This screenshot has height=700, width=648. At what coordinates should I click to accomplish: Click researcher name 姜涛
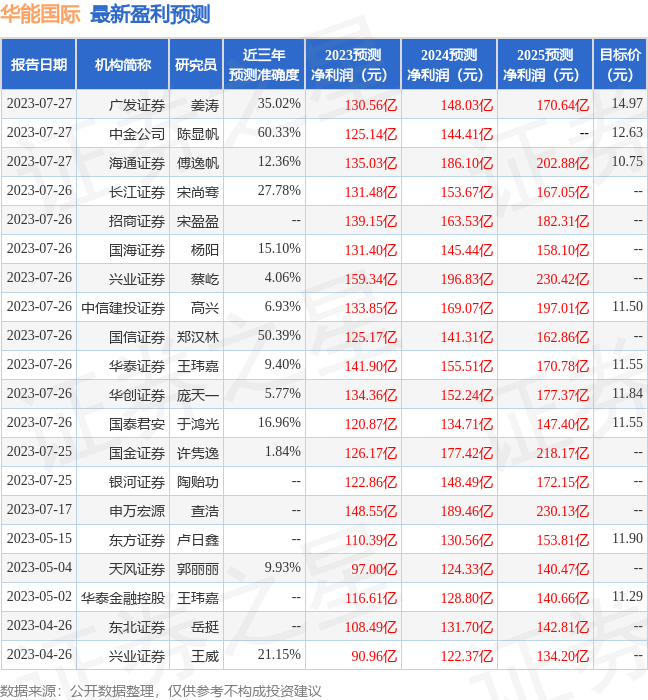point(205,105)
